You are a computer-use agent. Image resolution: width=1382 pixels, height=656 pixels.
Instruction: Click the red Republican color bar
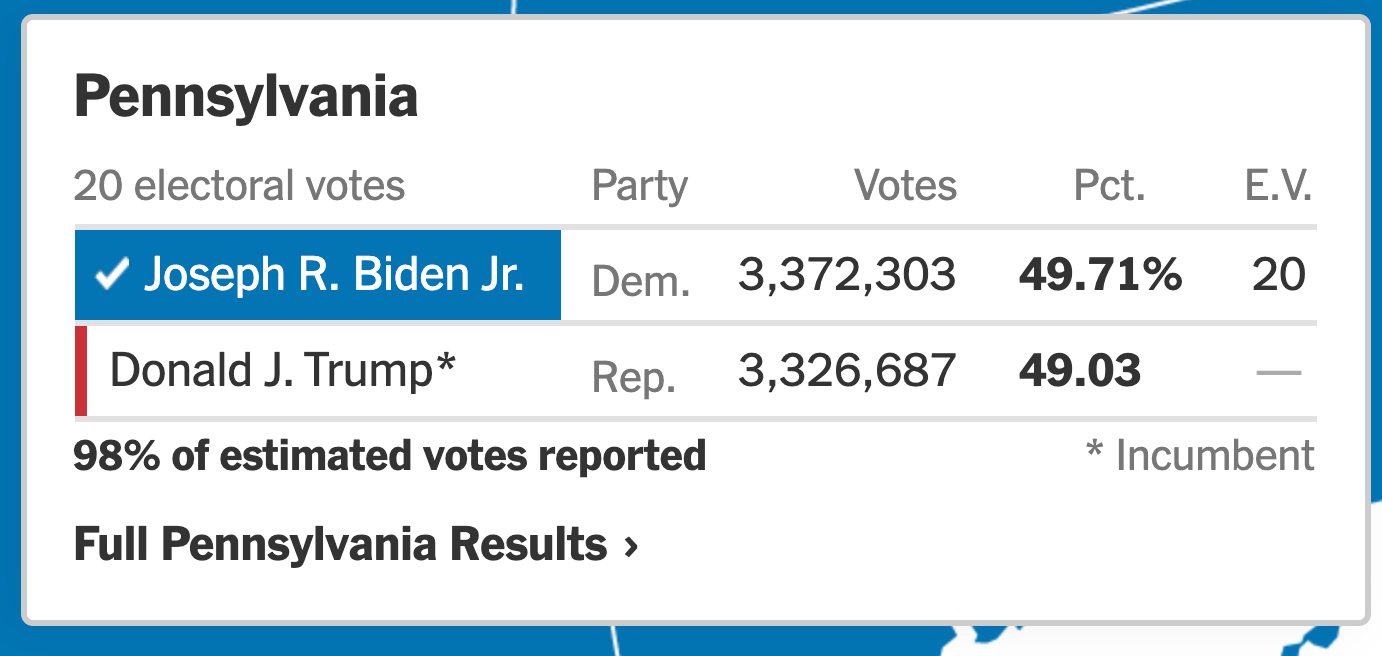pos(81,370)
